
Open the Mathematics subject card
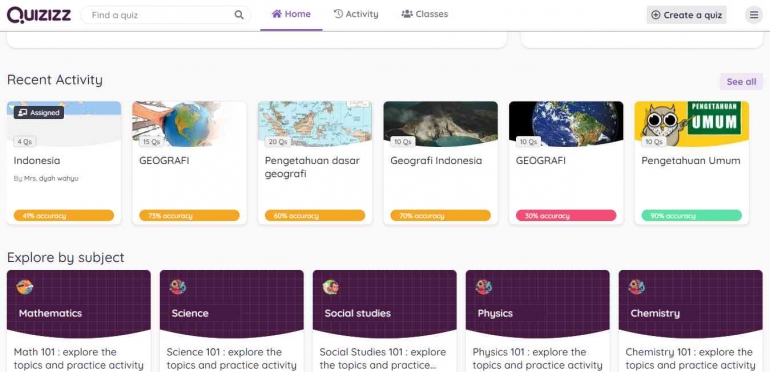pyautogui.click(x=79, y=321)
